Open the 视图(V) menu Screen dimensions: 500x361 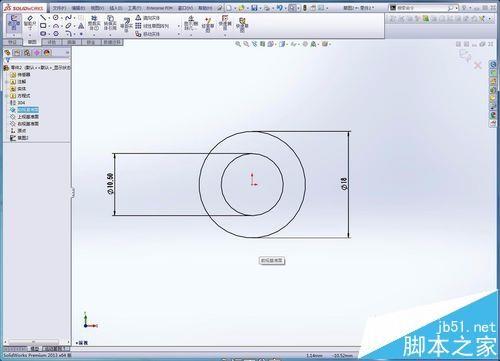click(x=97, y=8)
